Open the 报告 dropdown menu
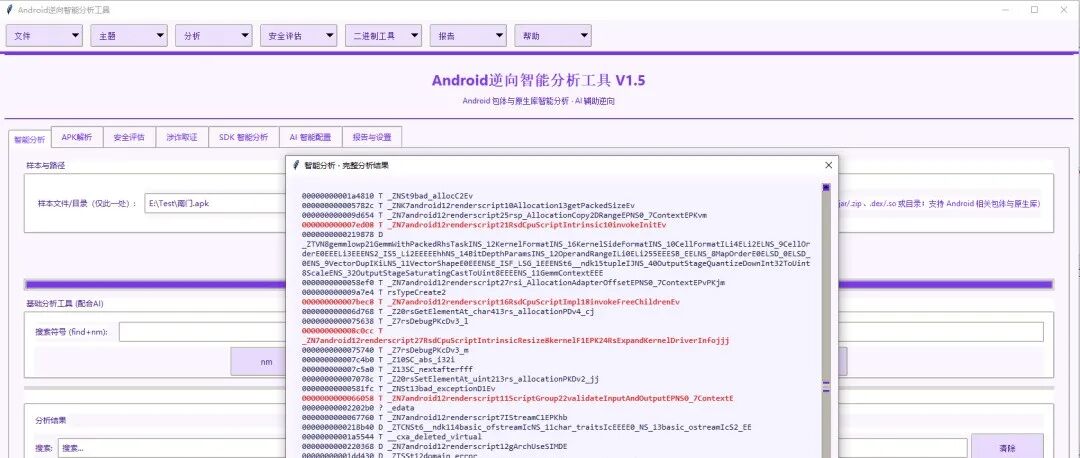Viewport: 1080px width, 458px height. [x=468, y=36]
